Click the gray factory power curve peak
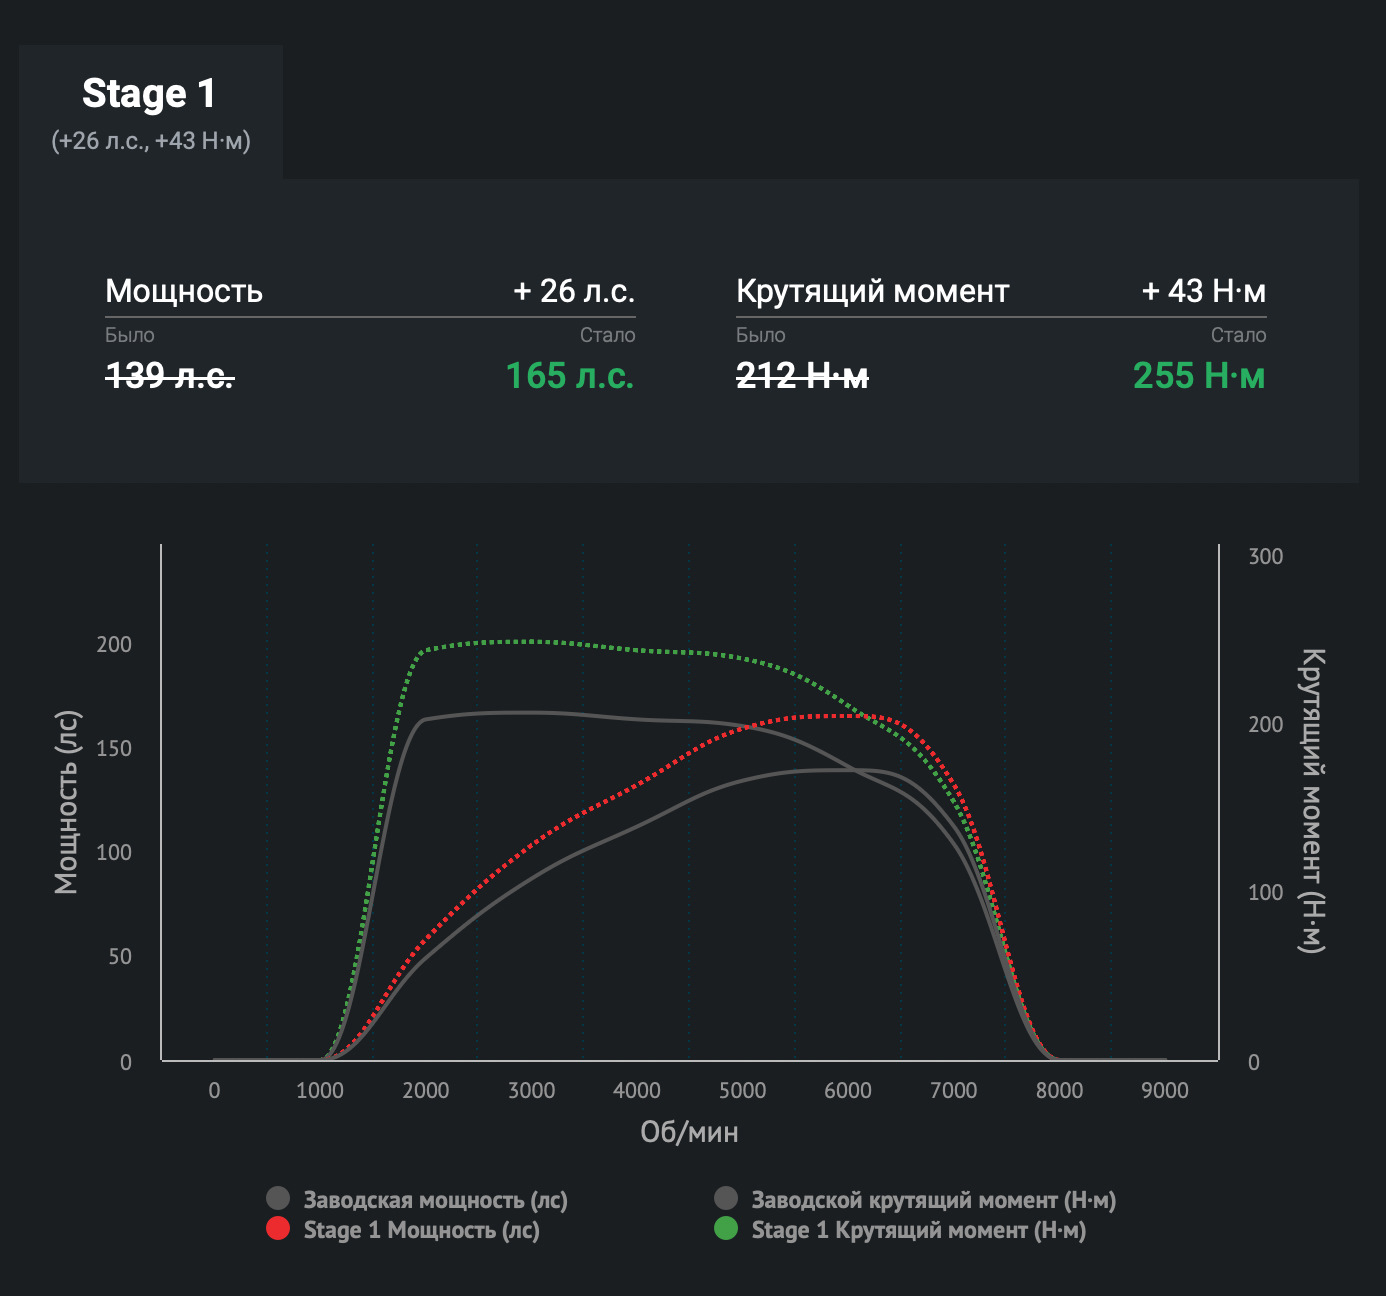Image resolution: width=1386 pixels, height=1296 pixels. (830, 770)
